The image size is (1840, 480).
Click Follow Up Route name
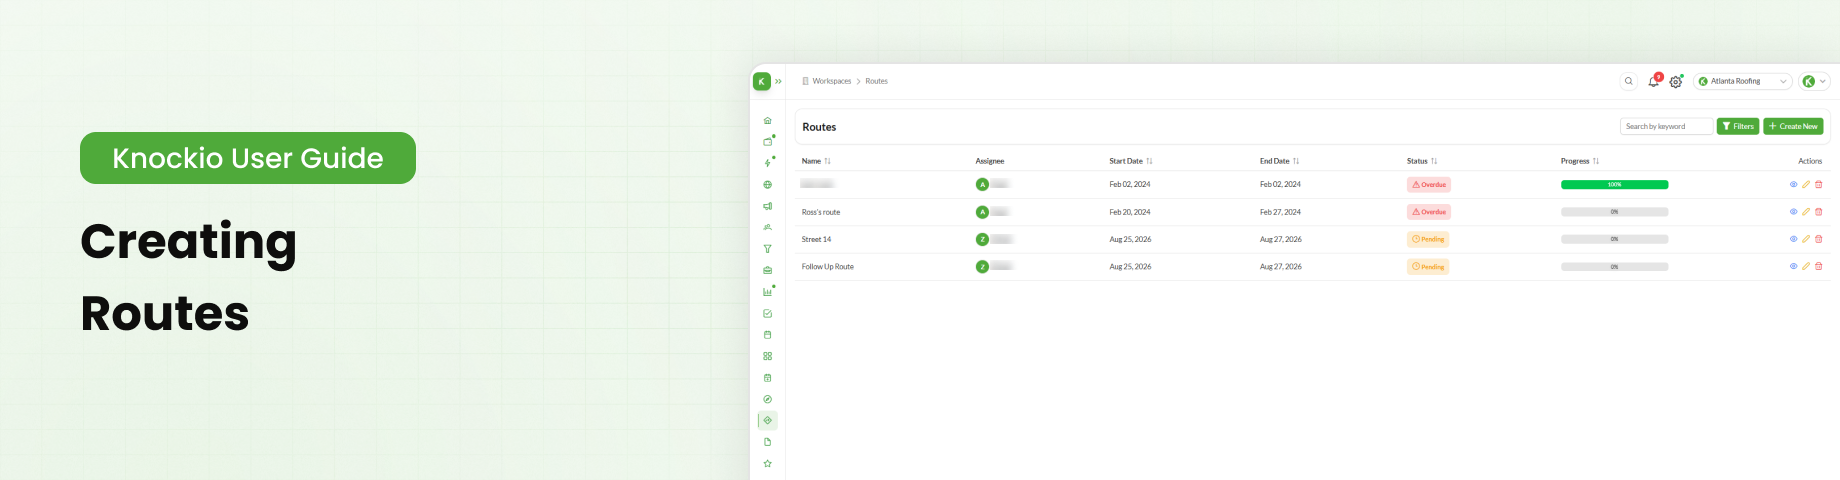[828, 267]
